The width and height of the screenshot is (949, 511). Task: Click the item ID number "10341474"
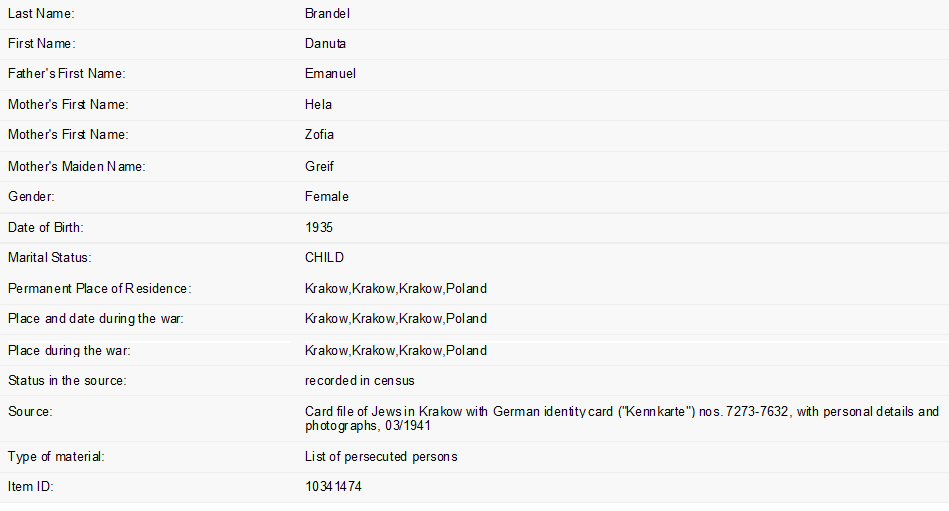click(333, 487)
